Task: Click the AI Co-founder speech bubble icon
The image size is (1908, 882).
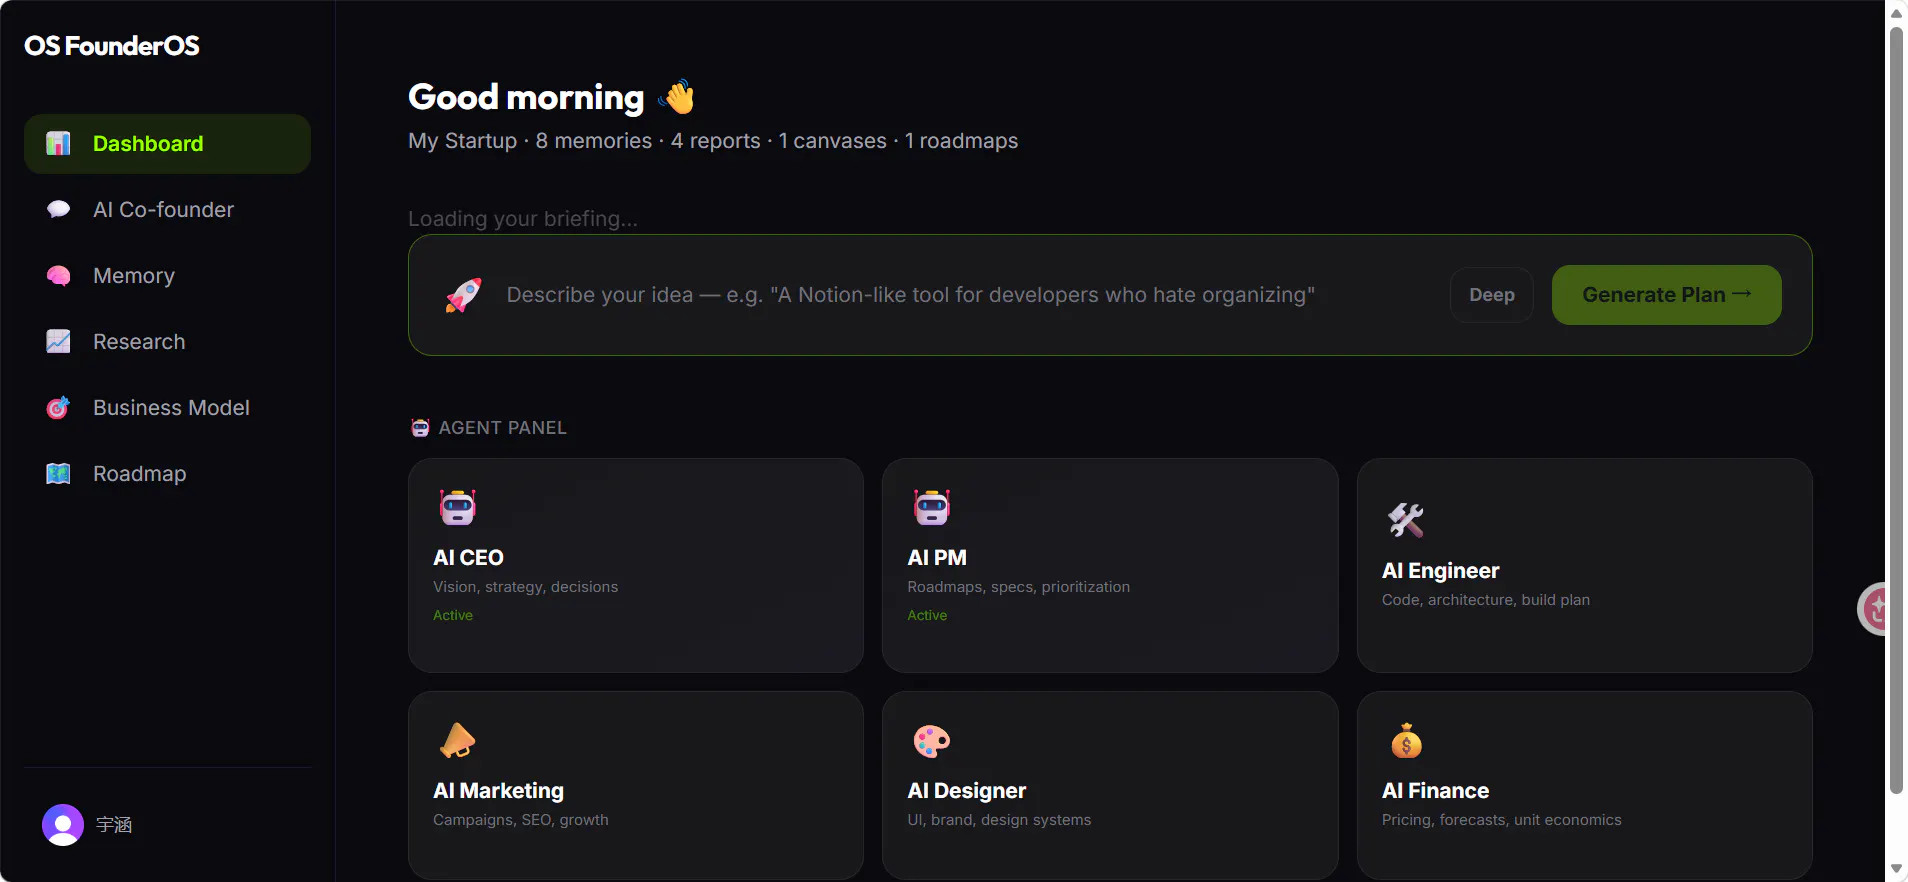Action: (x=58, y=210)
